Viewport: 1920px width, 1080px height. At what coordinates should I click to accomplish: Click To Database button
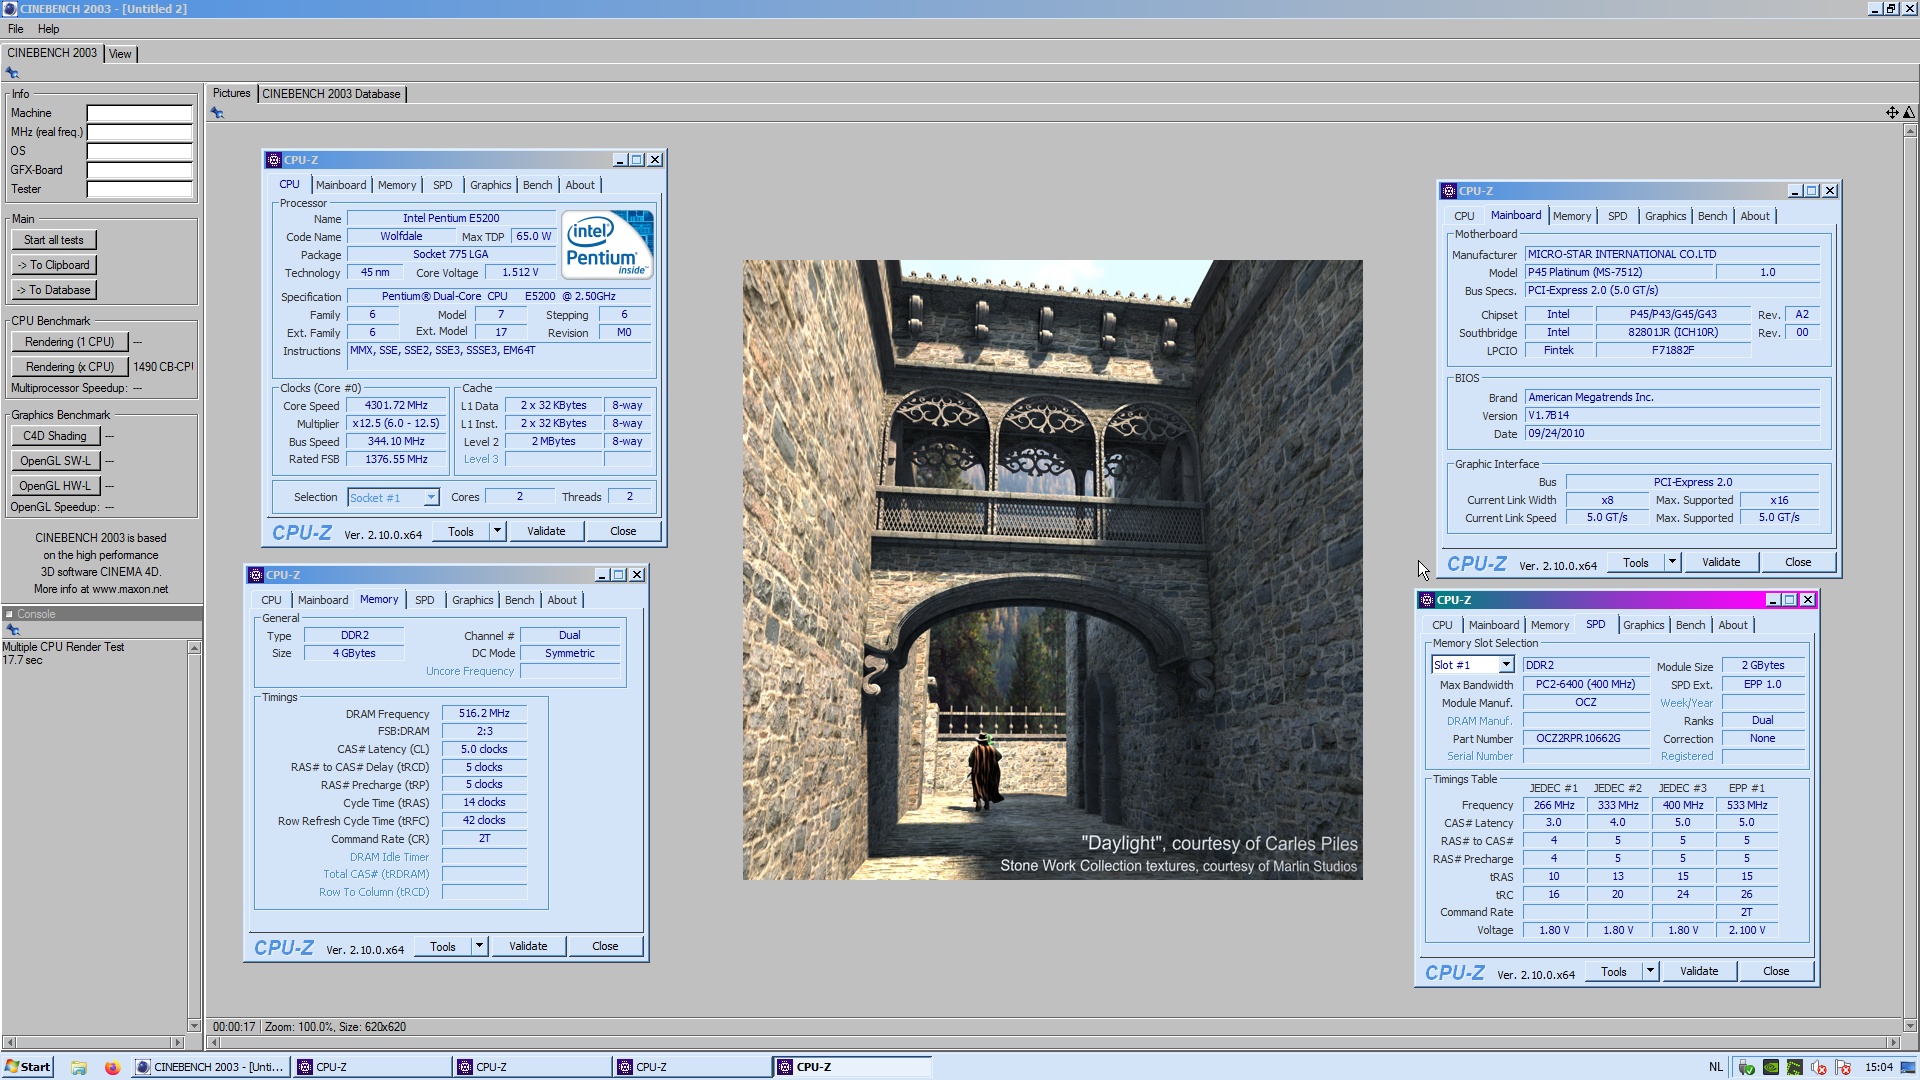(x=54, y=290)
